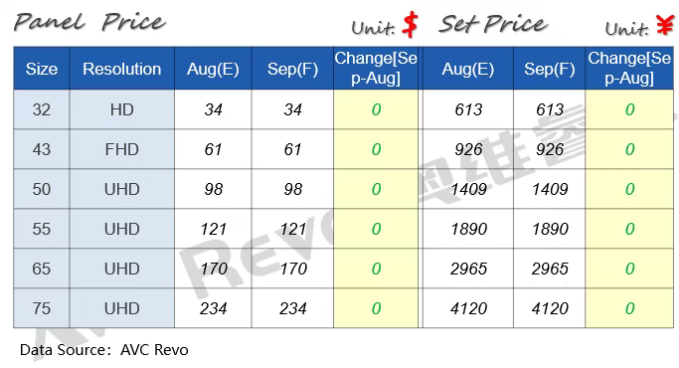This screenshot has height=368, width=679.
Task: Click the set price 4120 Aug cell
Action: (468, 308)
